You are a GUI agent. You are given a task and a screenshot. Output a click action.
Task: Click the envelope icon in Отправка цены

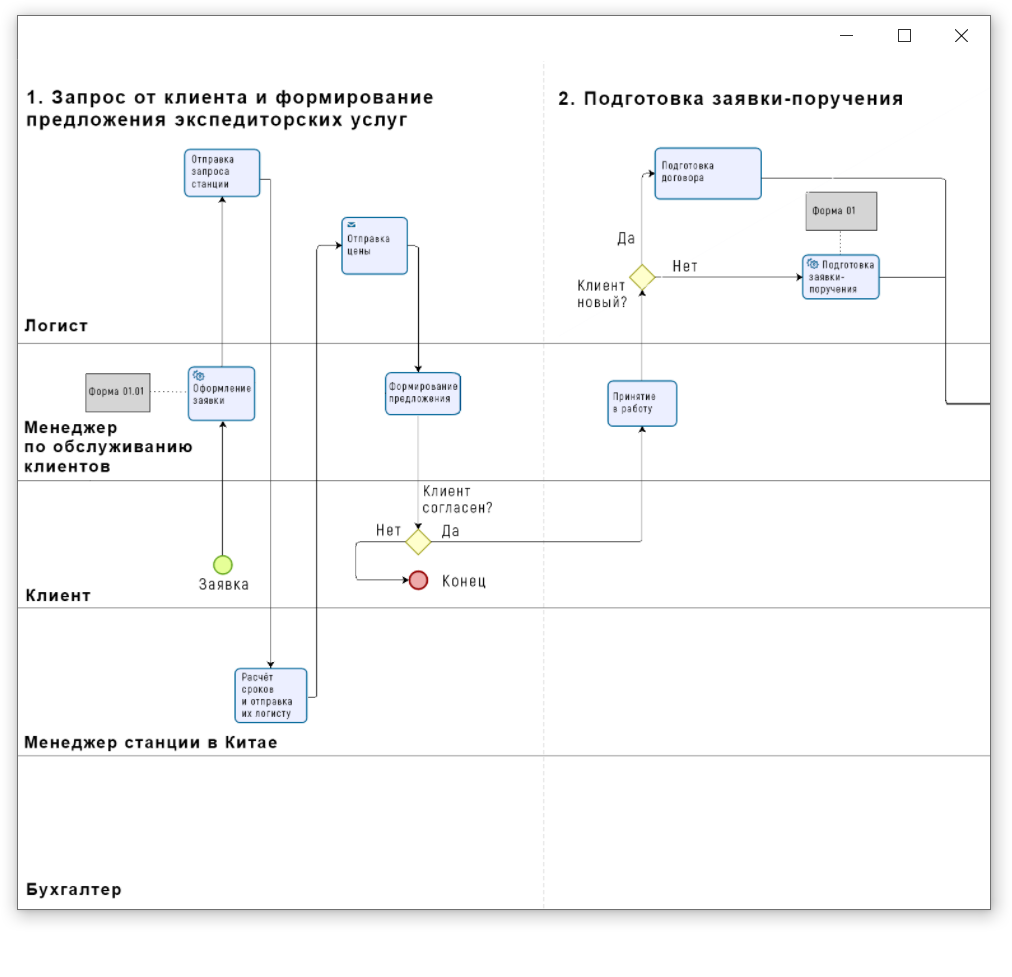352,225
